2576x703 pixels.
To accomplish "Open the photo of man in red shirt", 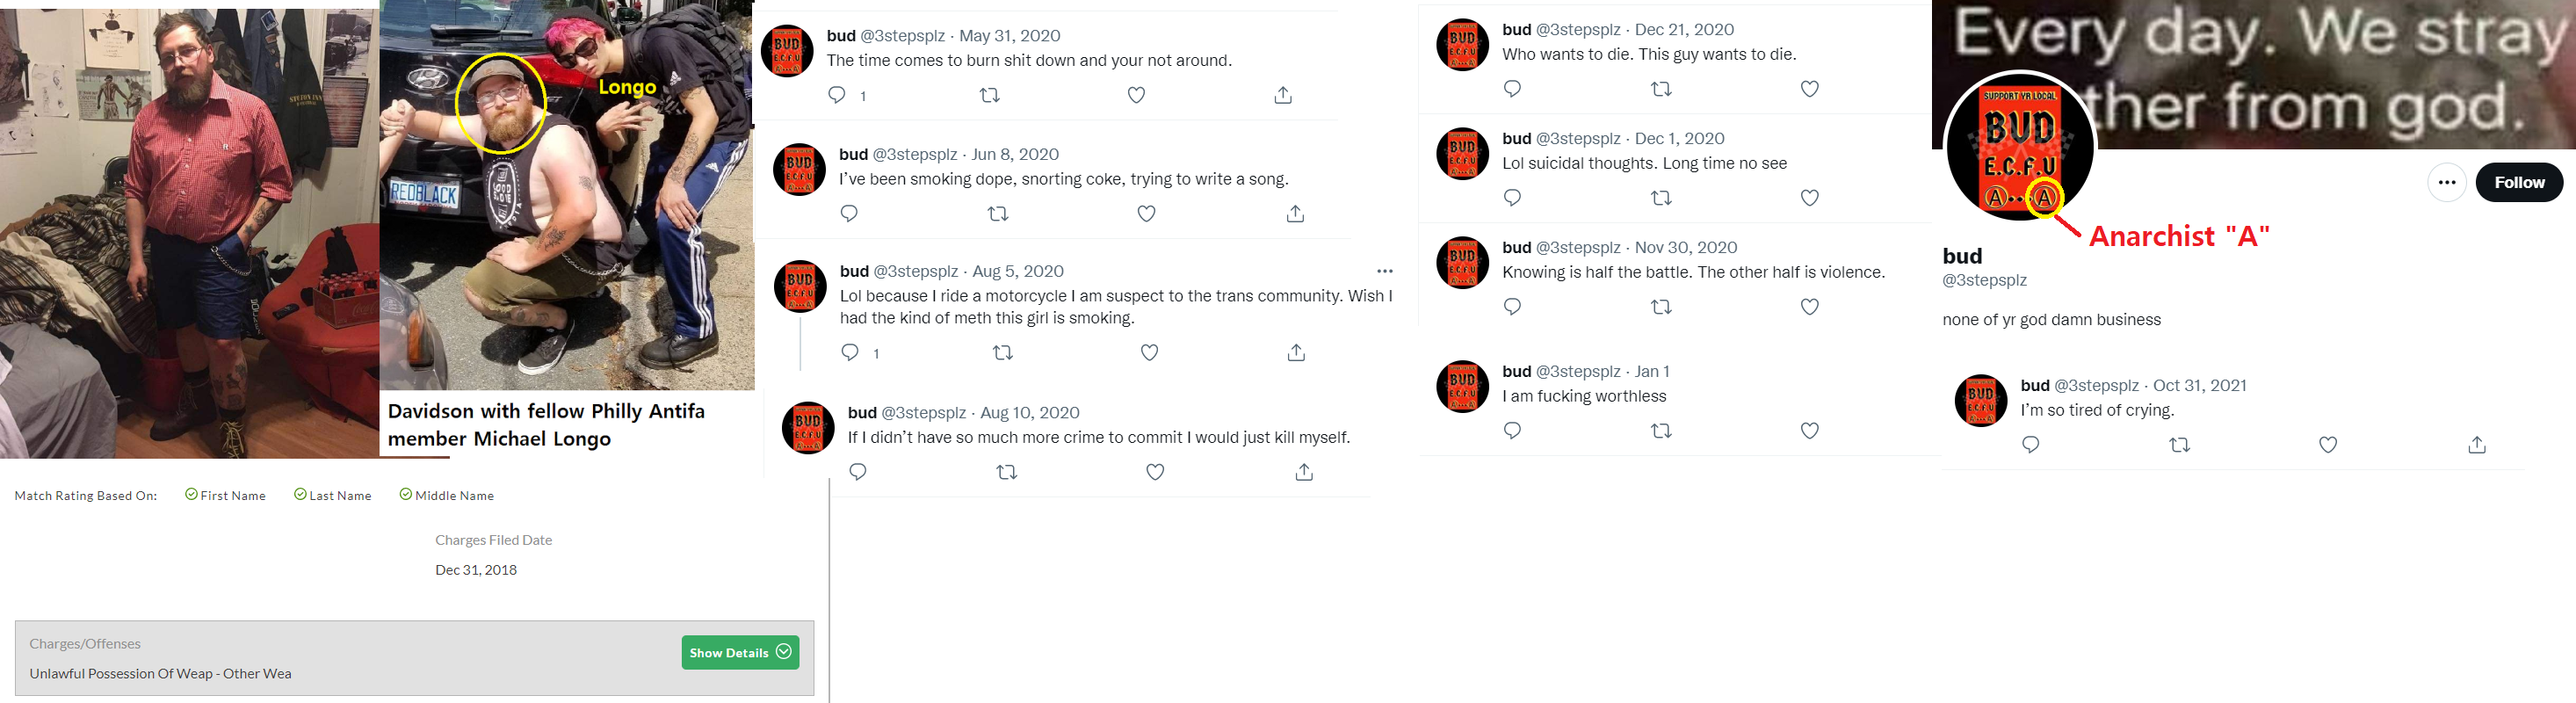I will click(189, 230).
